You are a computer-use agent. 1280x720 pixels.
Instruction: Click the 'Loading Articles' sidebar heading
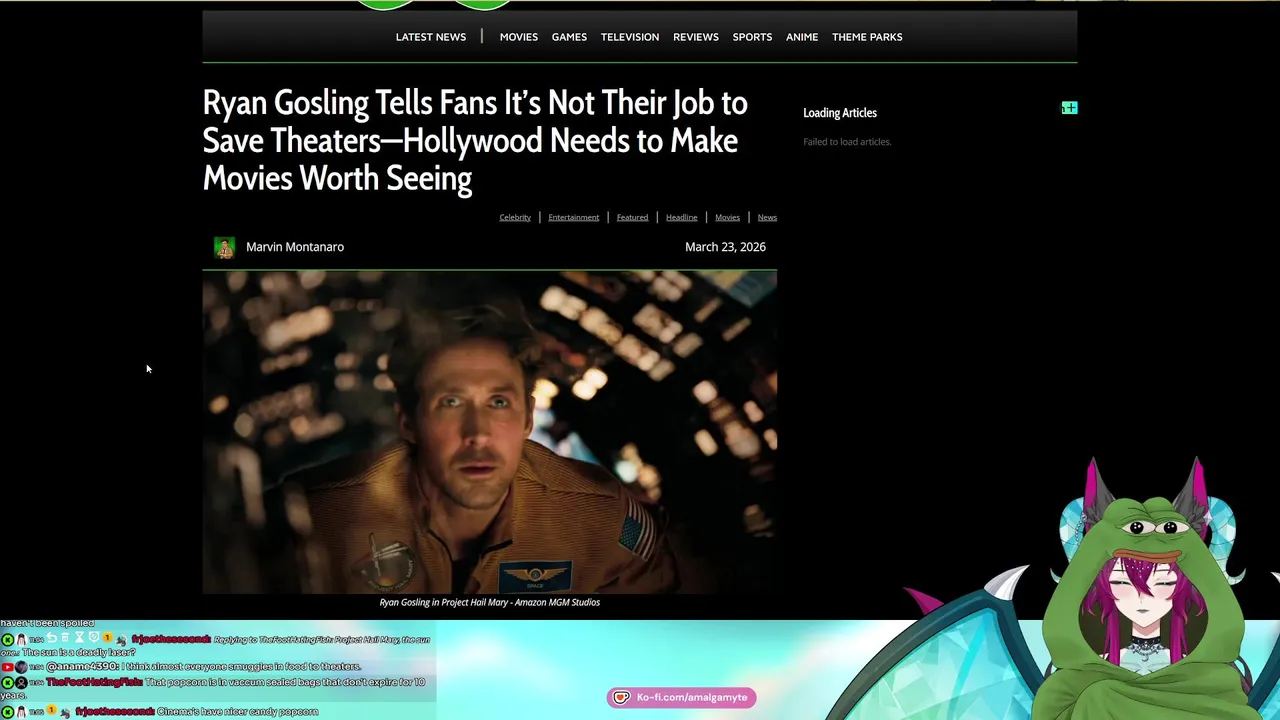[840, 113]
